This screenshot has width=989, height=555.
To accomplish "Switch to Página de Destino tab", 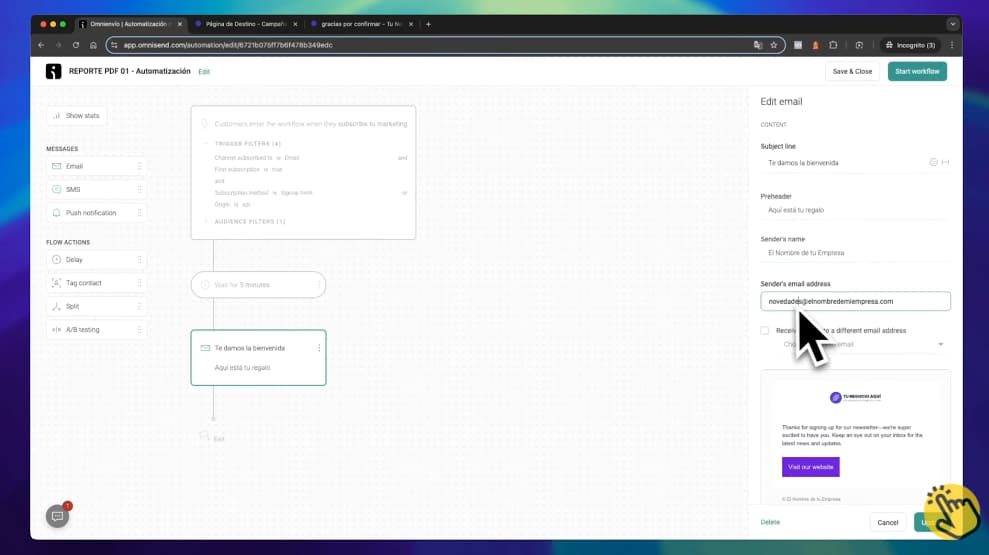I will pos(246,24).
